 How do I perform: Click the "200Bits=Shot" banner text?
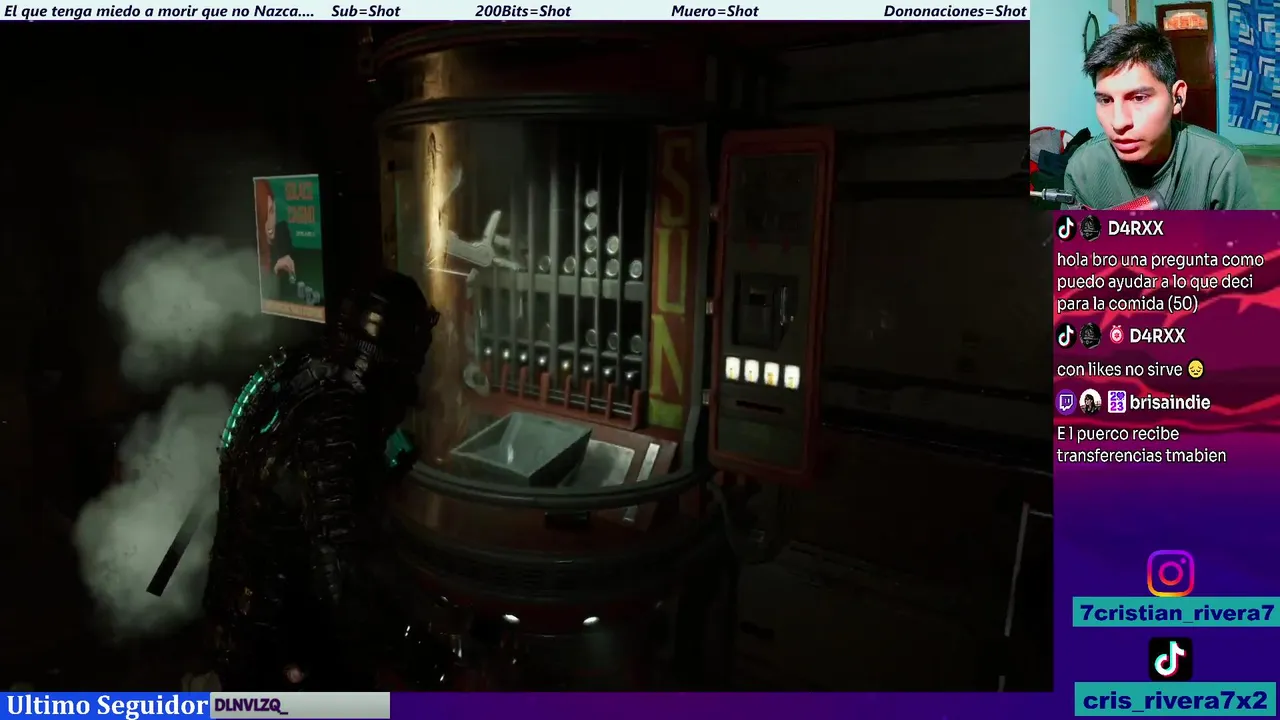click(523, 11)
